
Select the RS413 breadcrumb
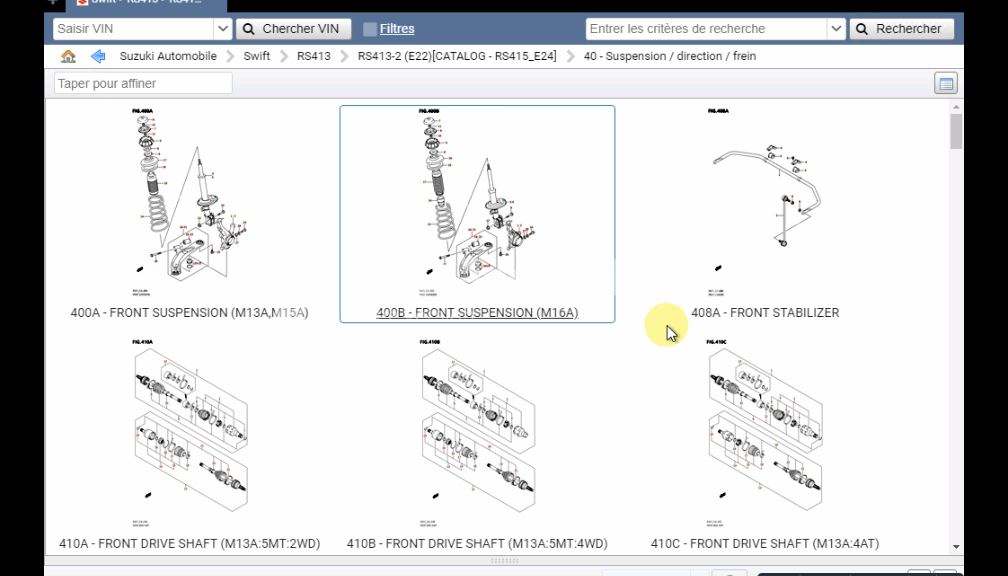(x=314, y=57)
